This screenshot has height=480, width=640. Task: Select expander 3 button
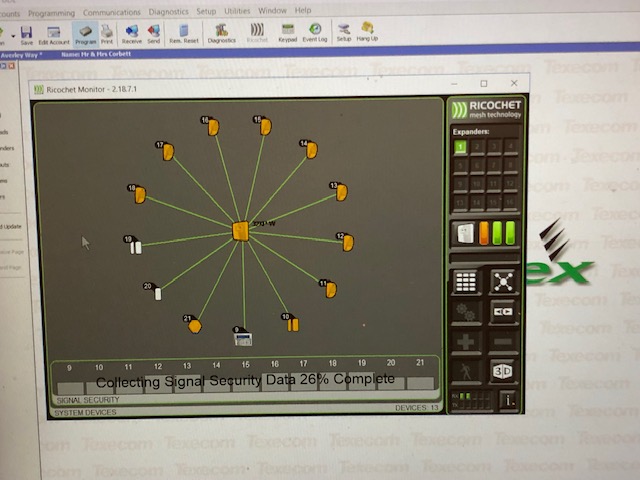(493, 147)
